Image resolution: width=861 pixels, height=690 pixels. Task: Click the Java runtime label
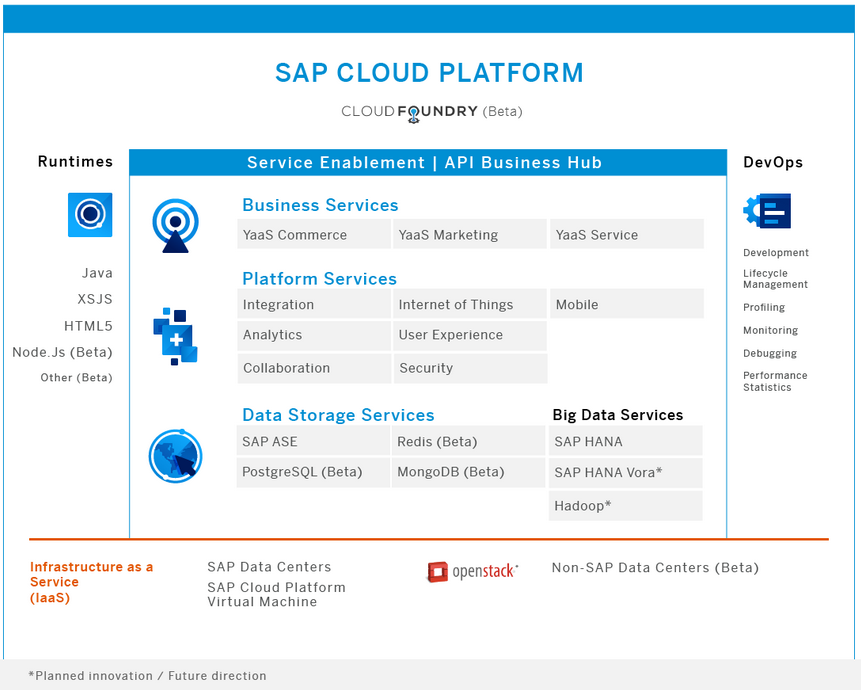[x=97, y=273]
